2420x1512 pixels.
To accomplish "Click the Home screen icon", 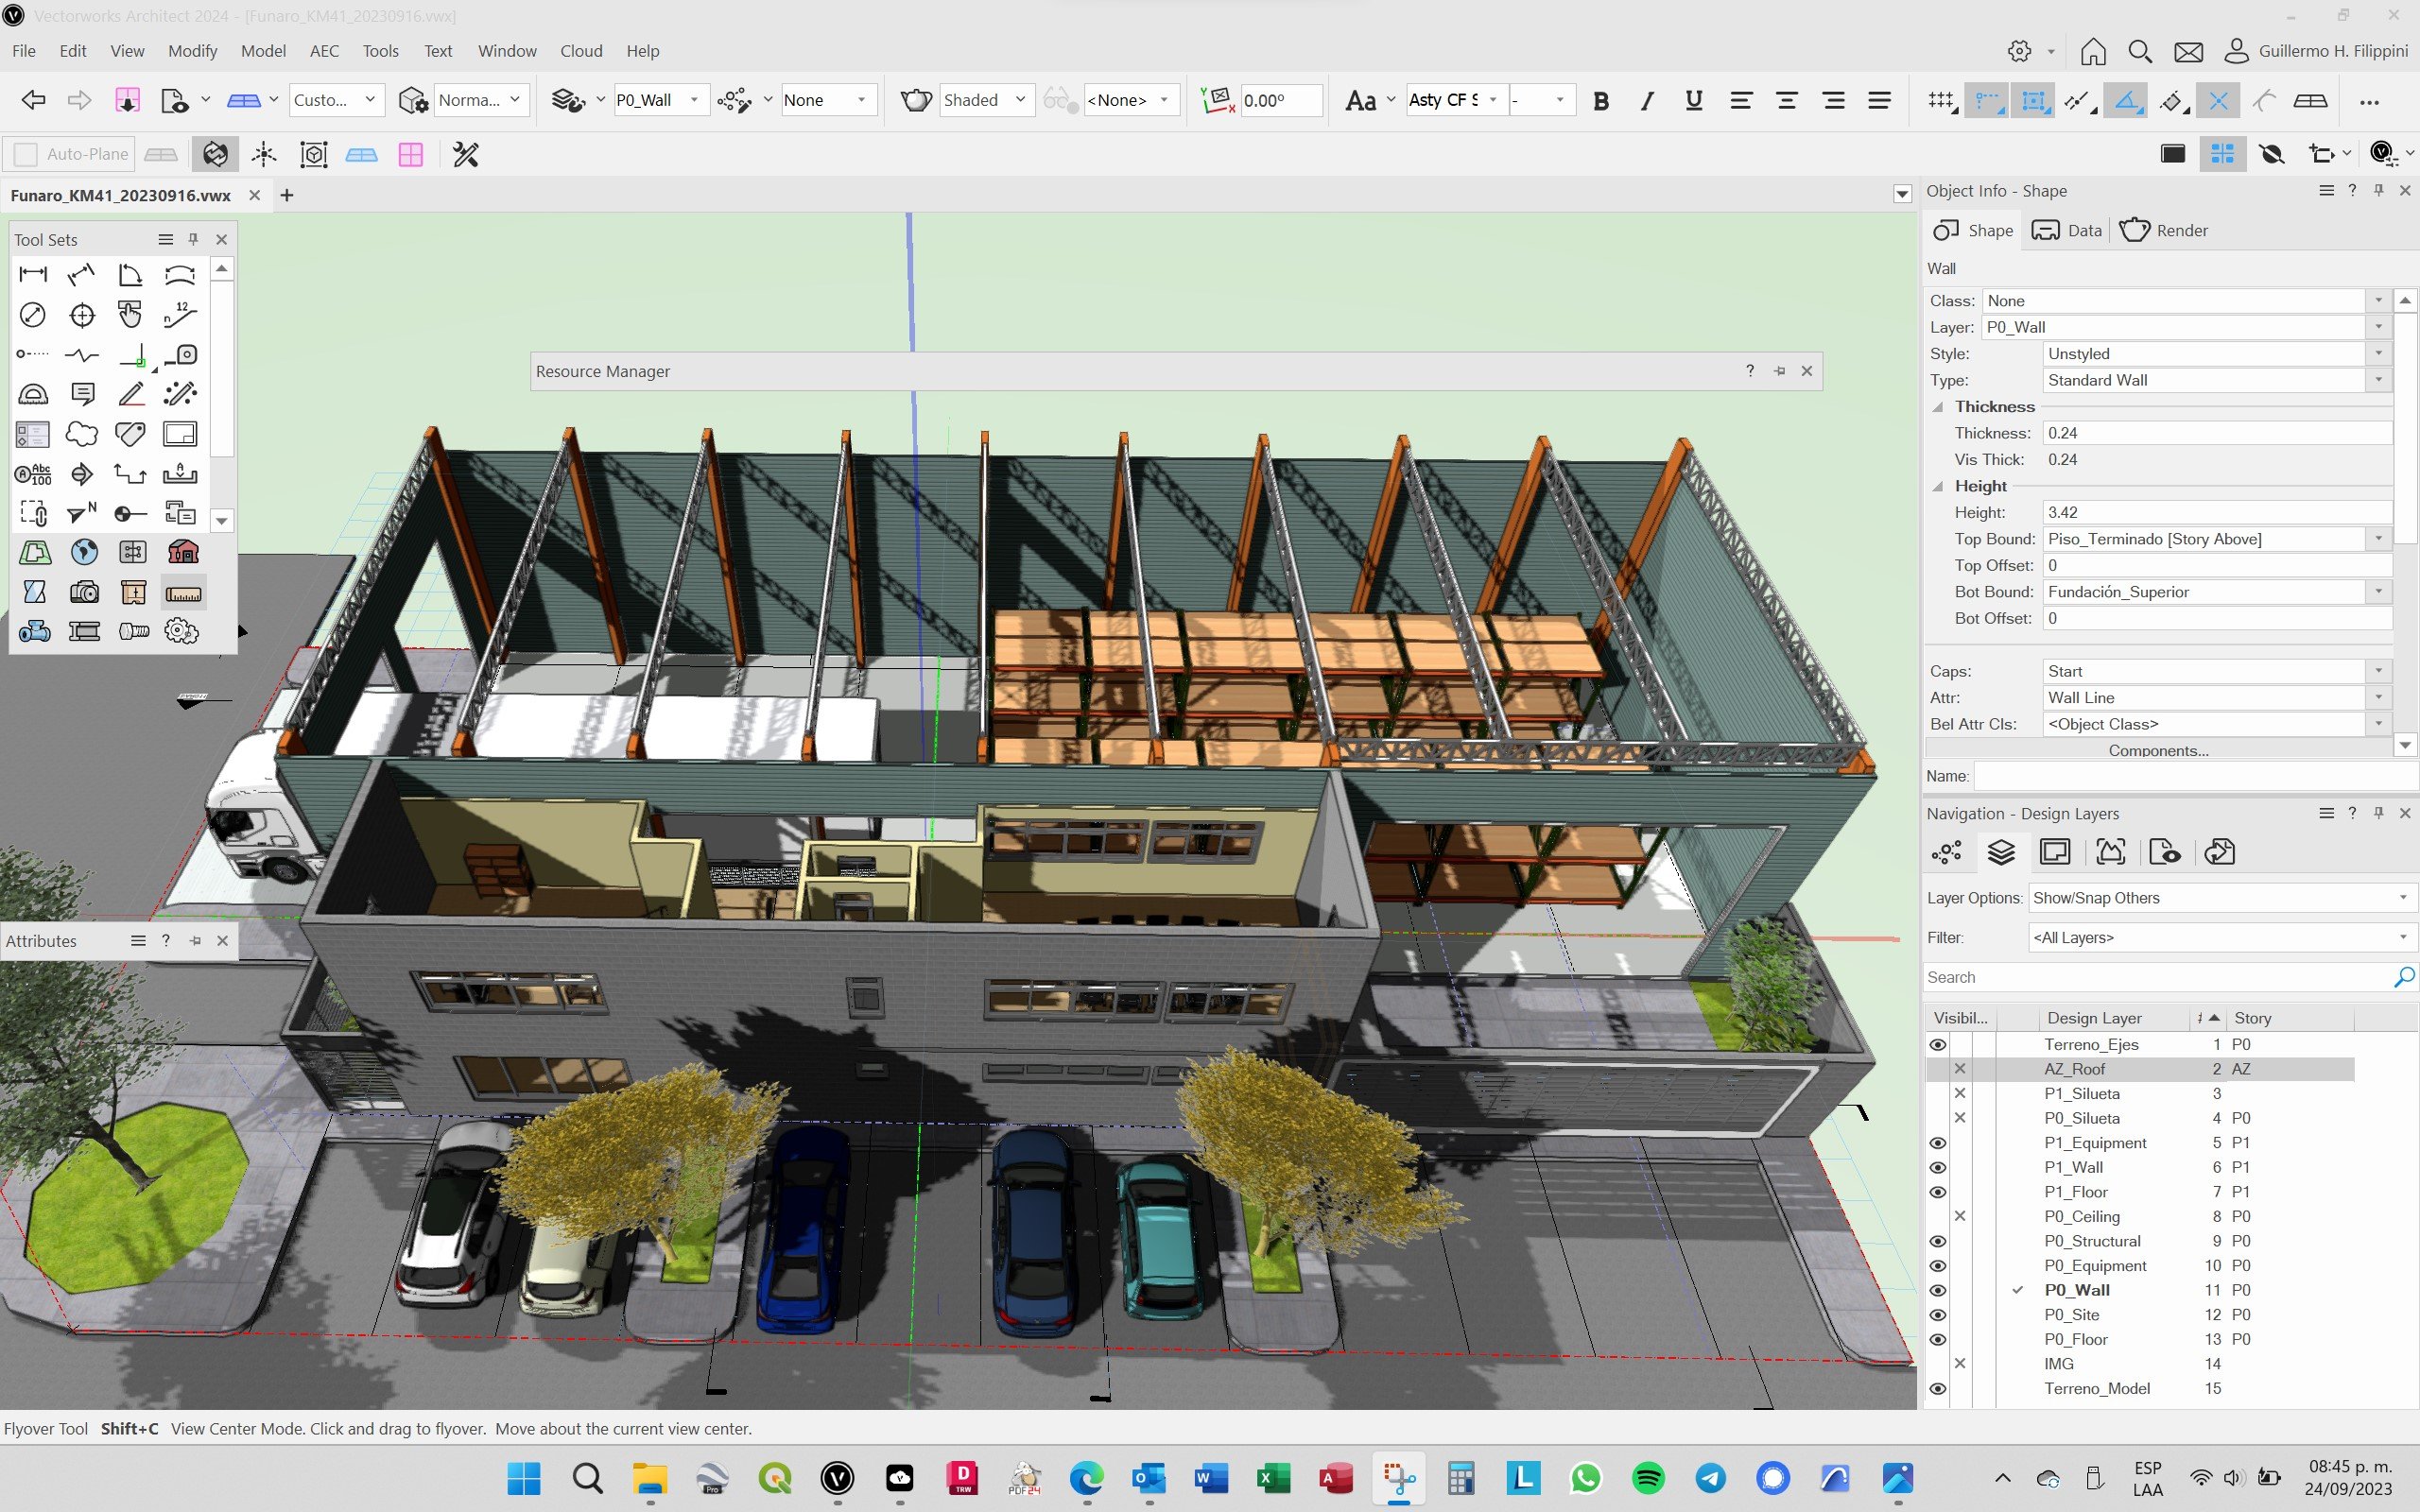I will 2093,51.
